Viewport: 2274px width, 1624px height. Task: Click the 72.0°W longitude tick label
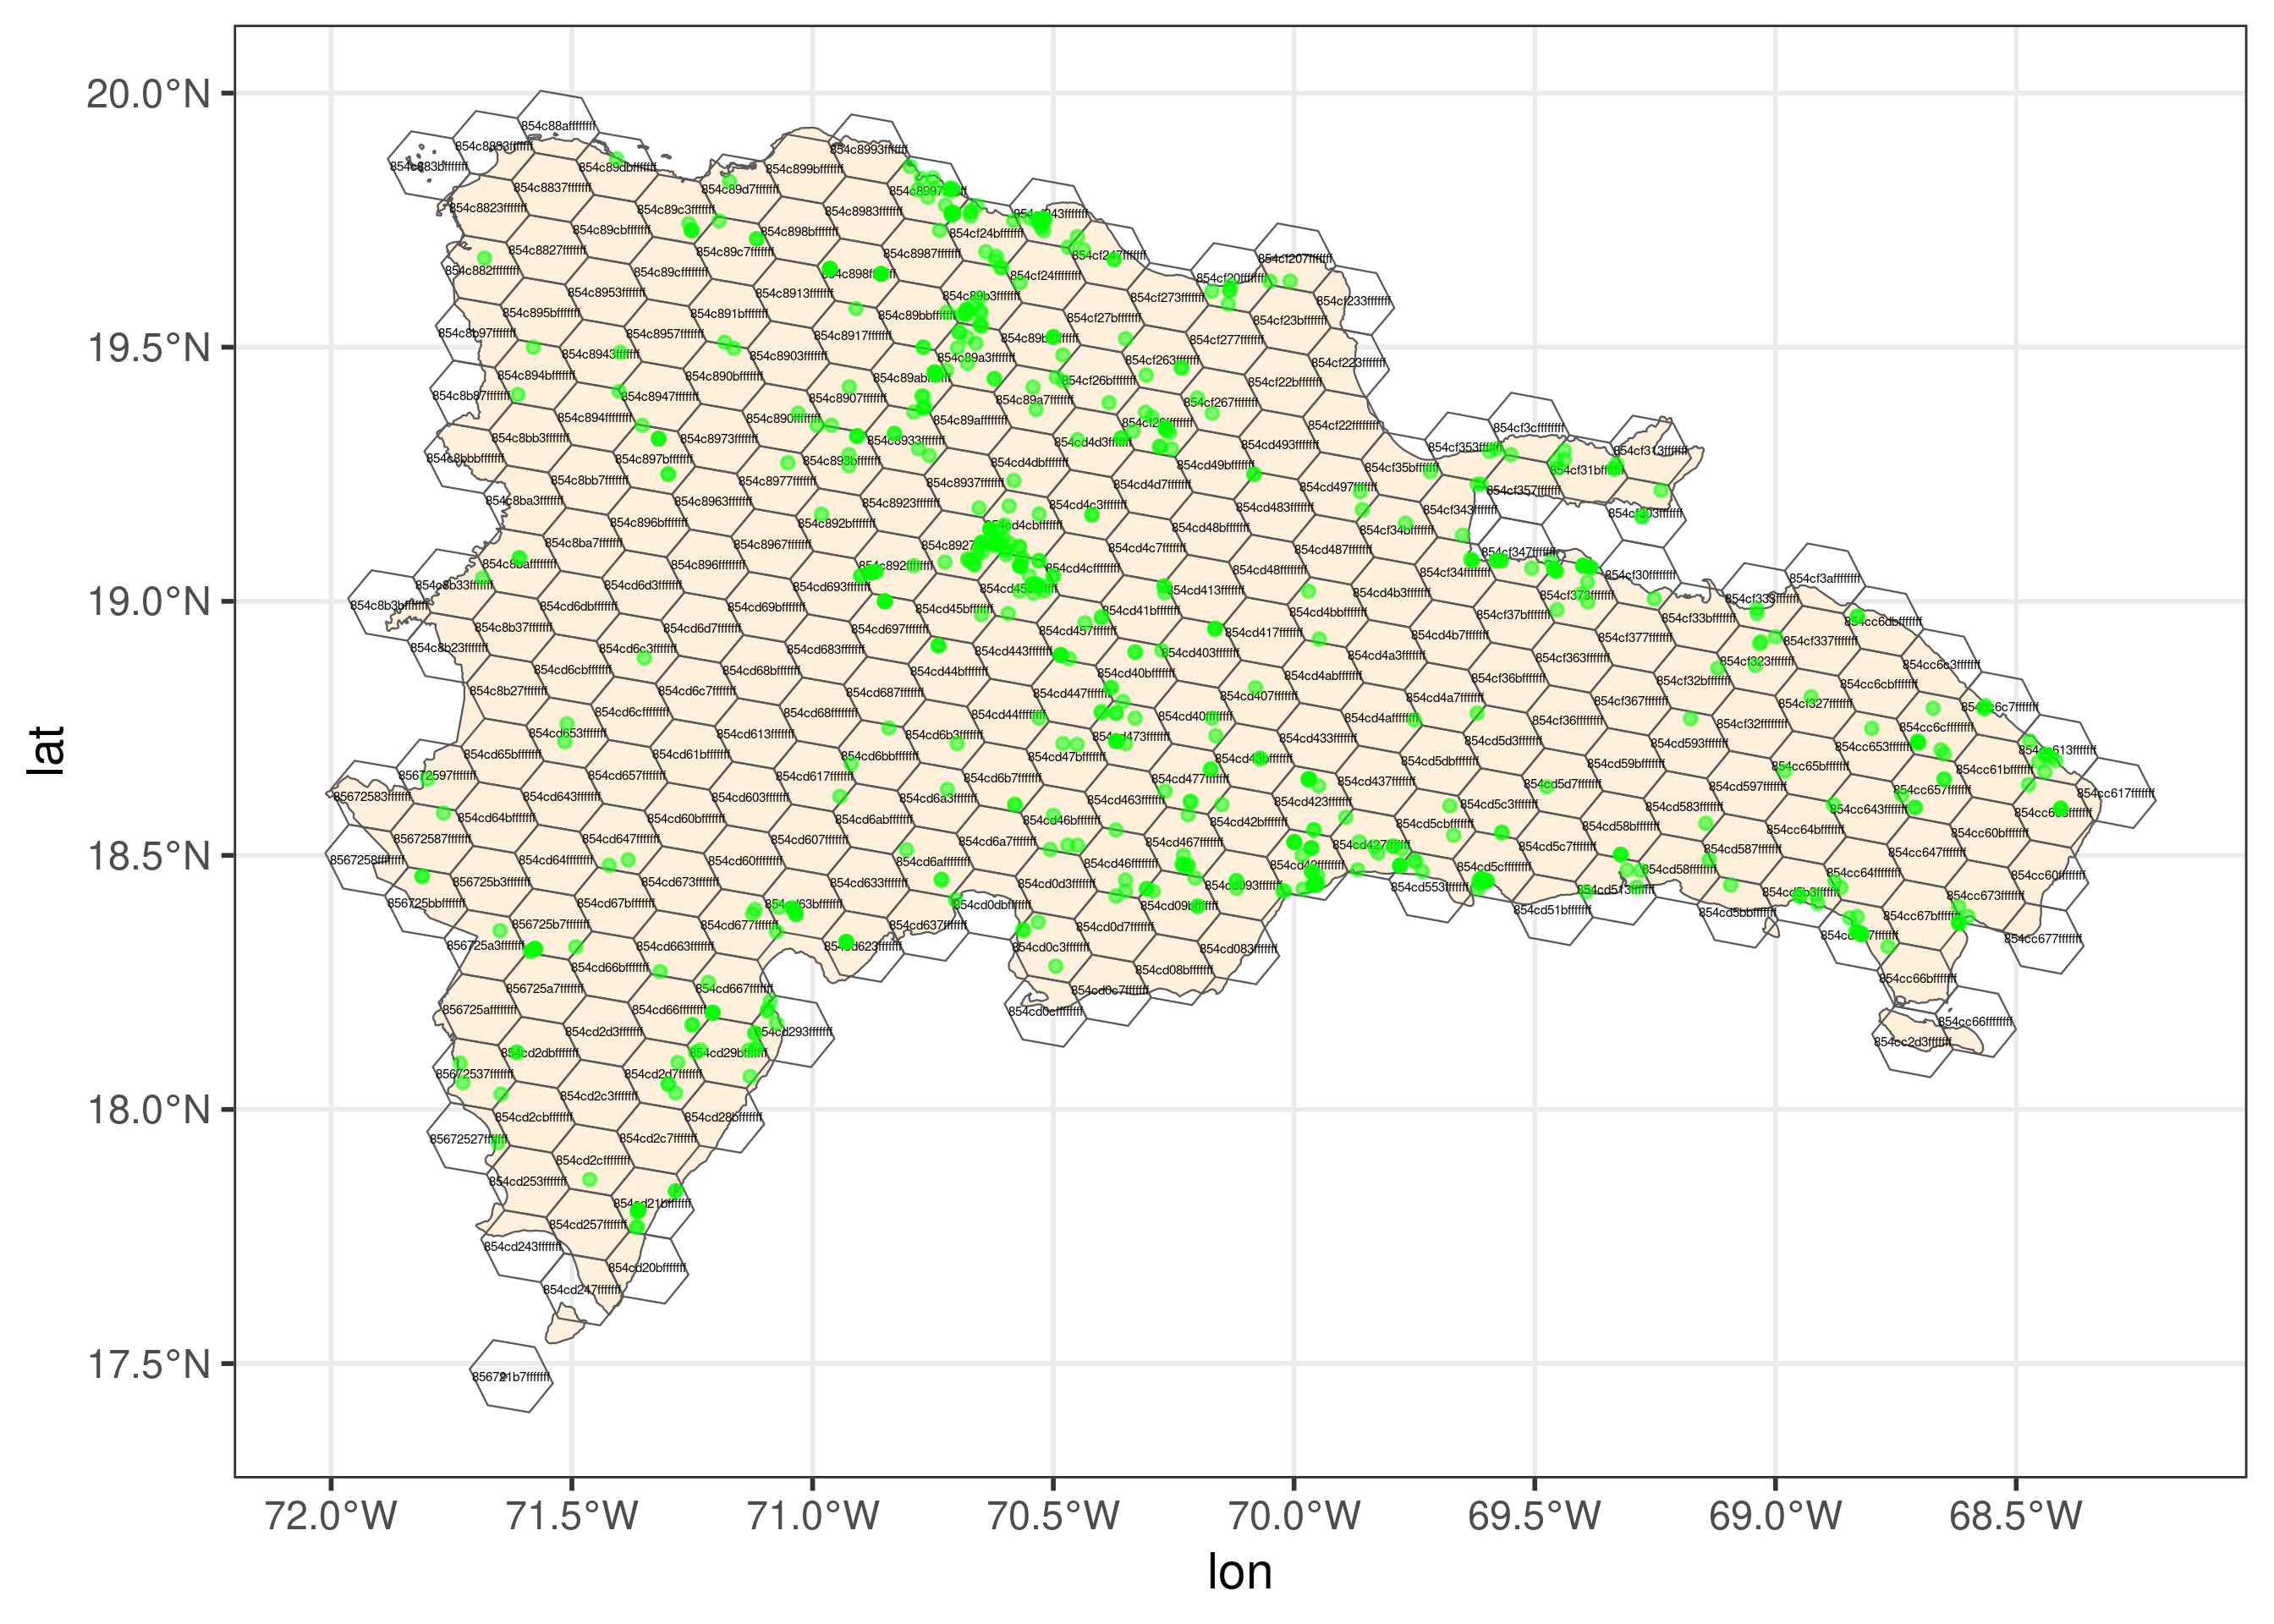[x=331, y=1516]
